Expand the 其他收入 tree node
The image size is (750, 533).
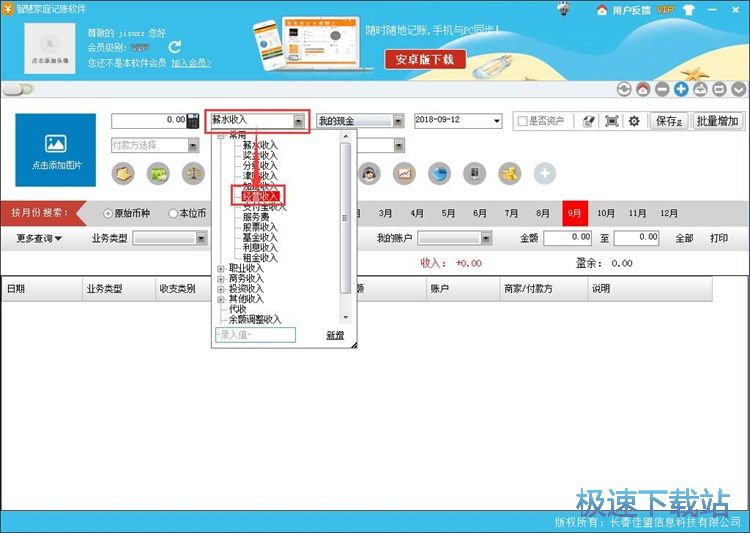(221, 300)
